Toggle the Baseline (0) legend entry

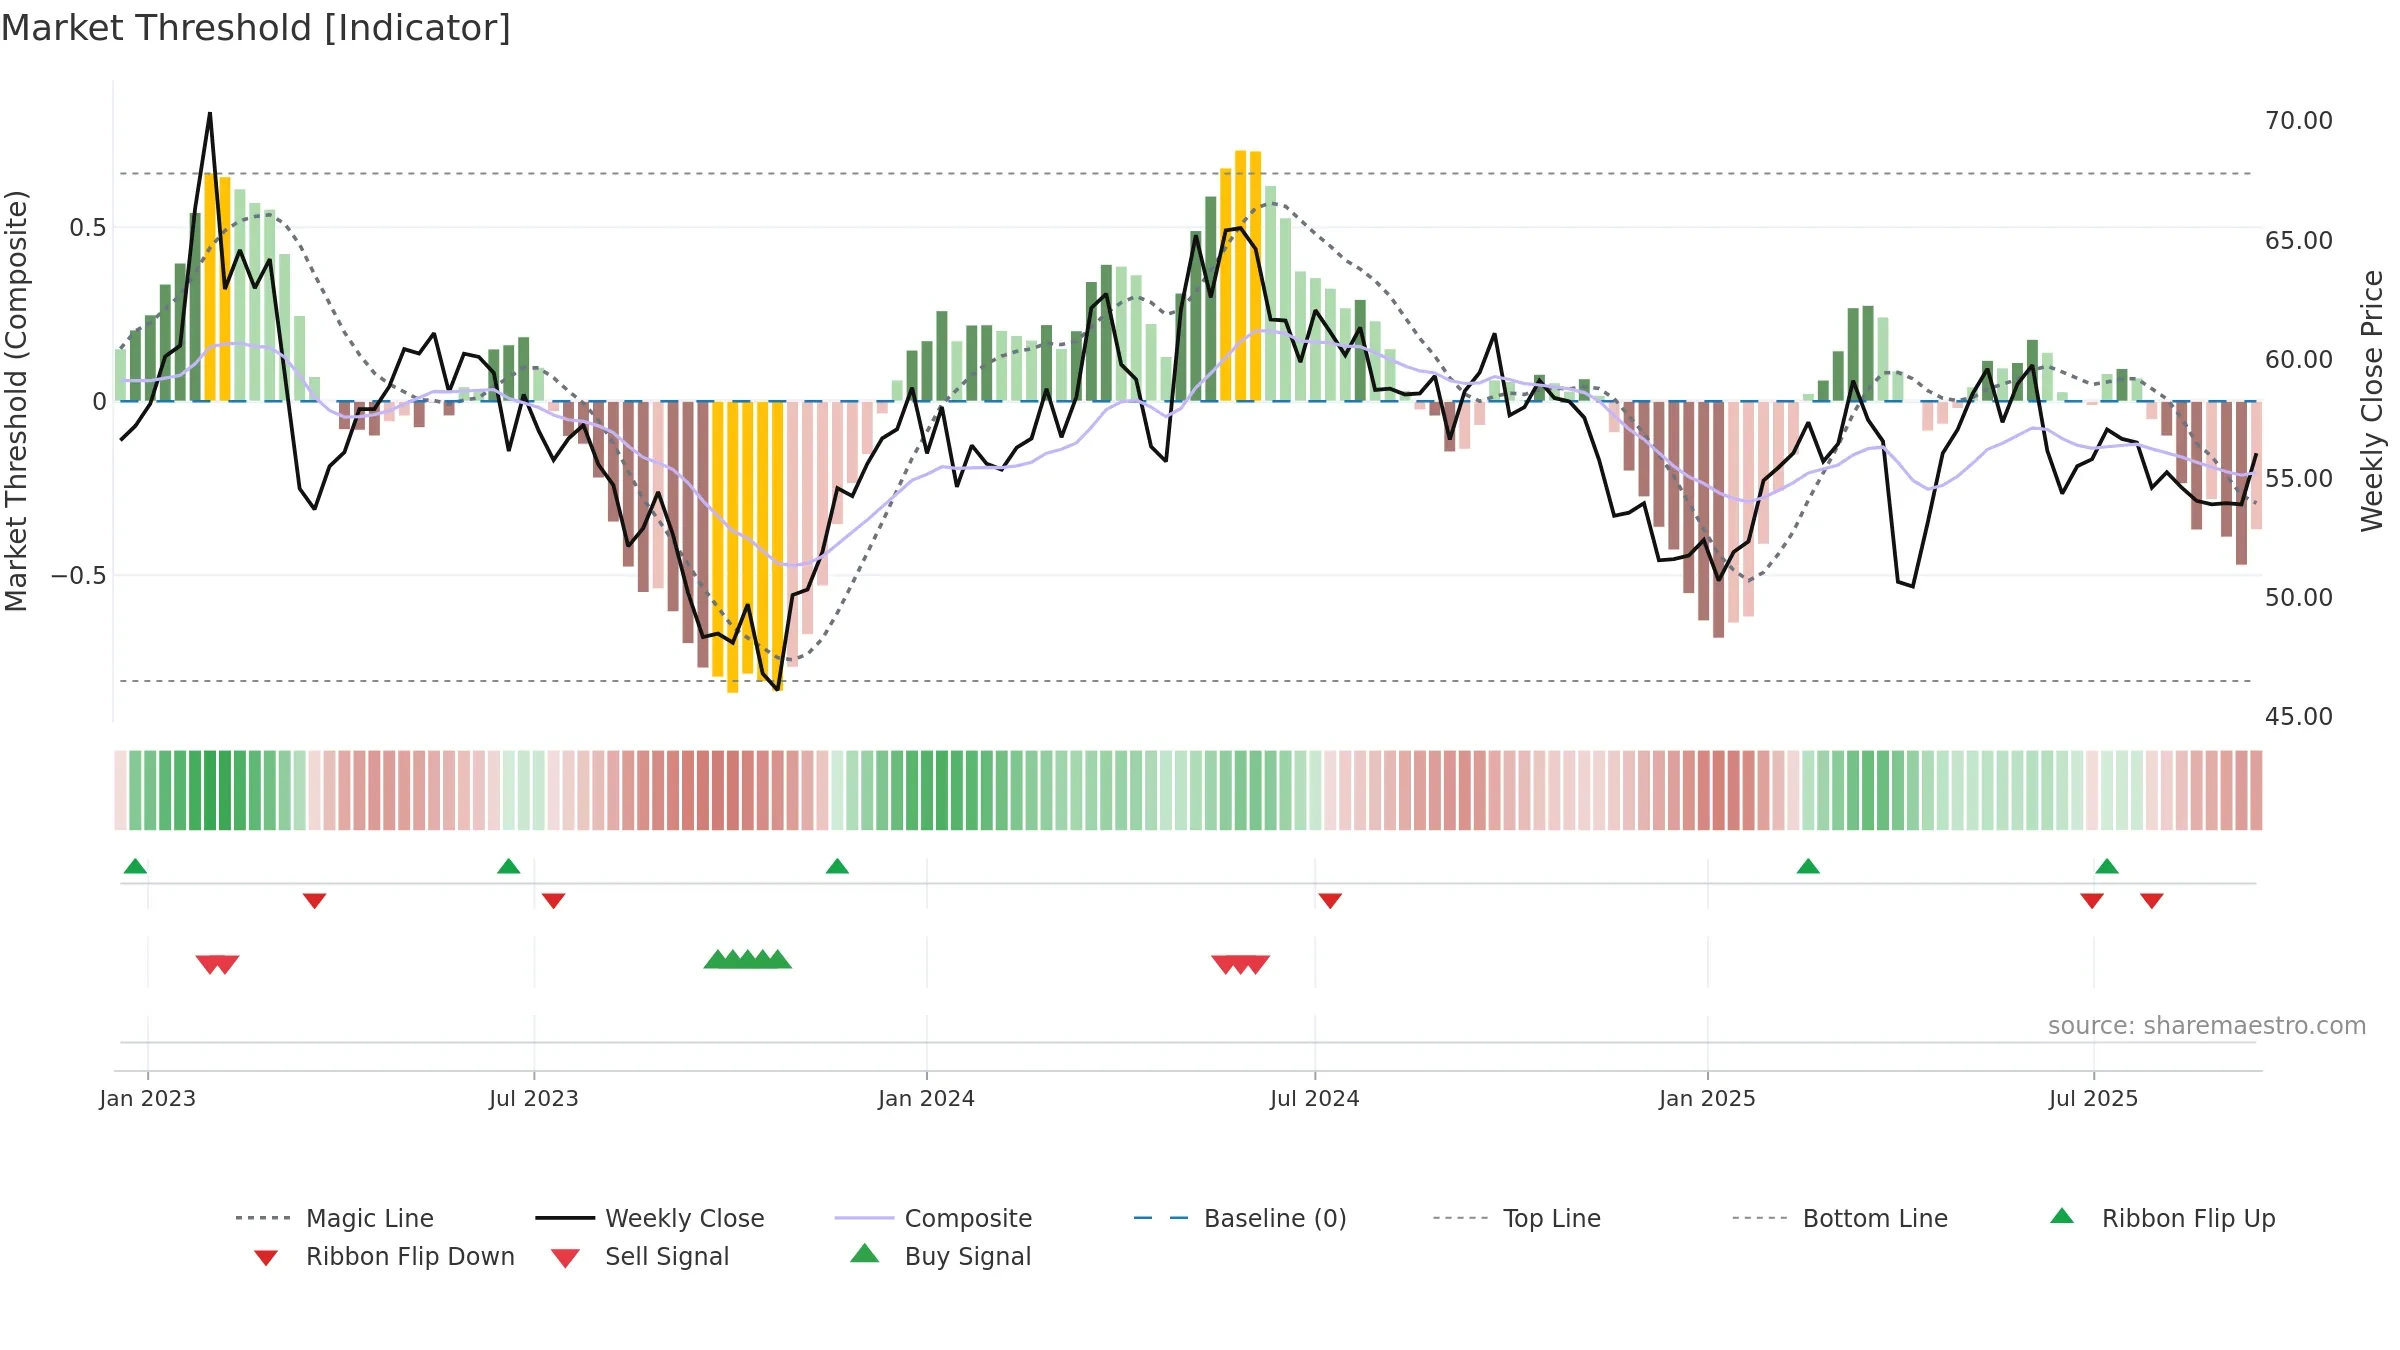click(1240, 1218)
